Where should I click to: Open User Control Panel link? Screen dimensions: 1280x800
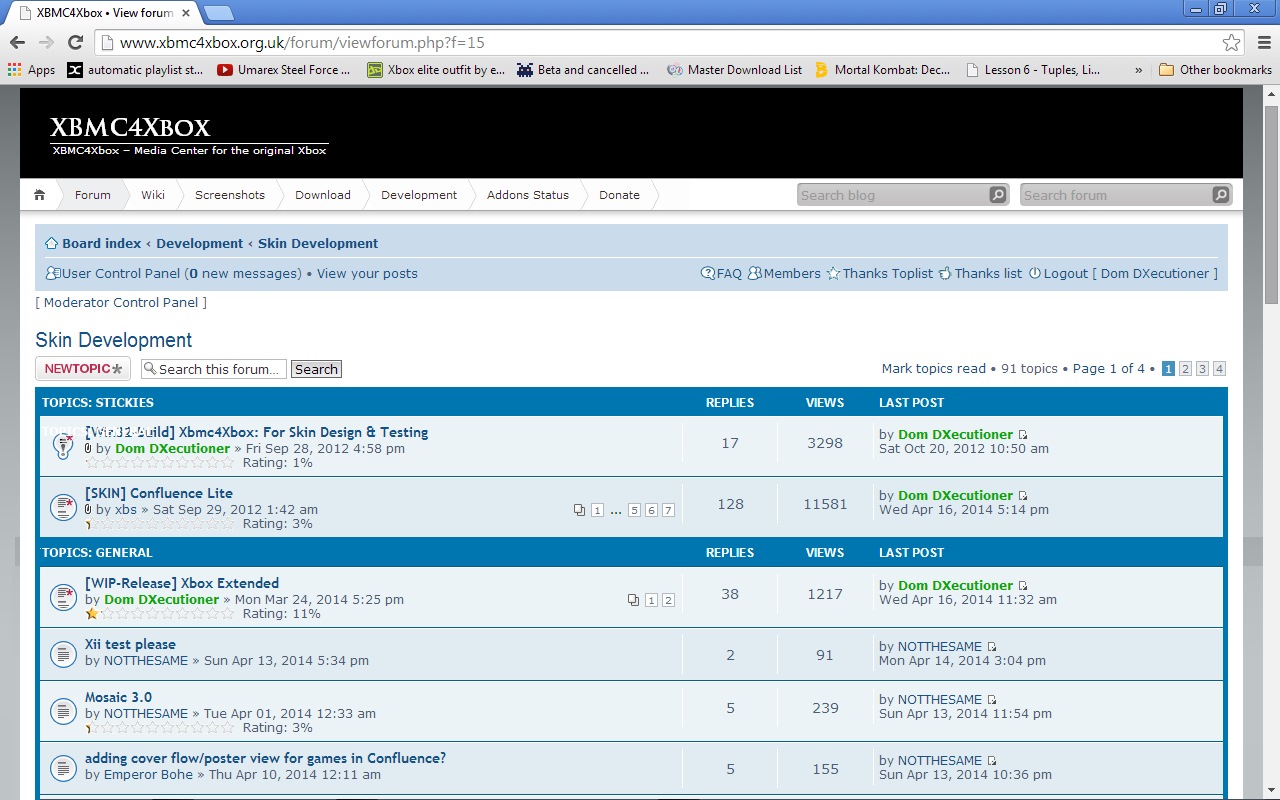121,273
